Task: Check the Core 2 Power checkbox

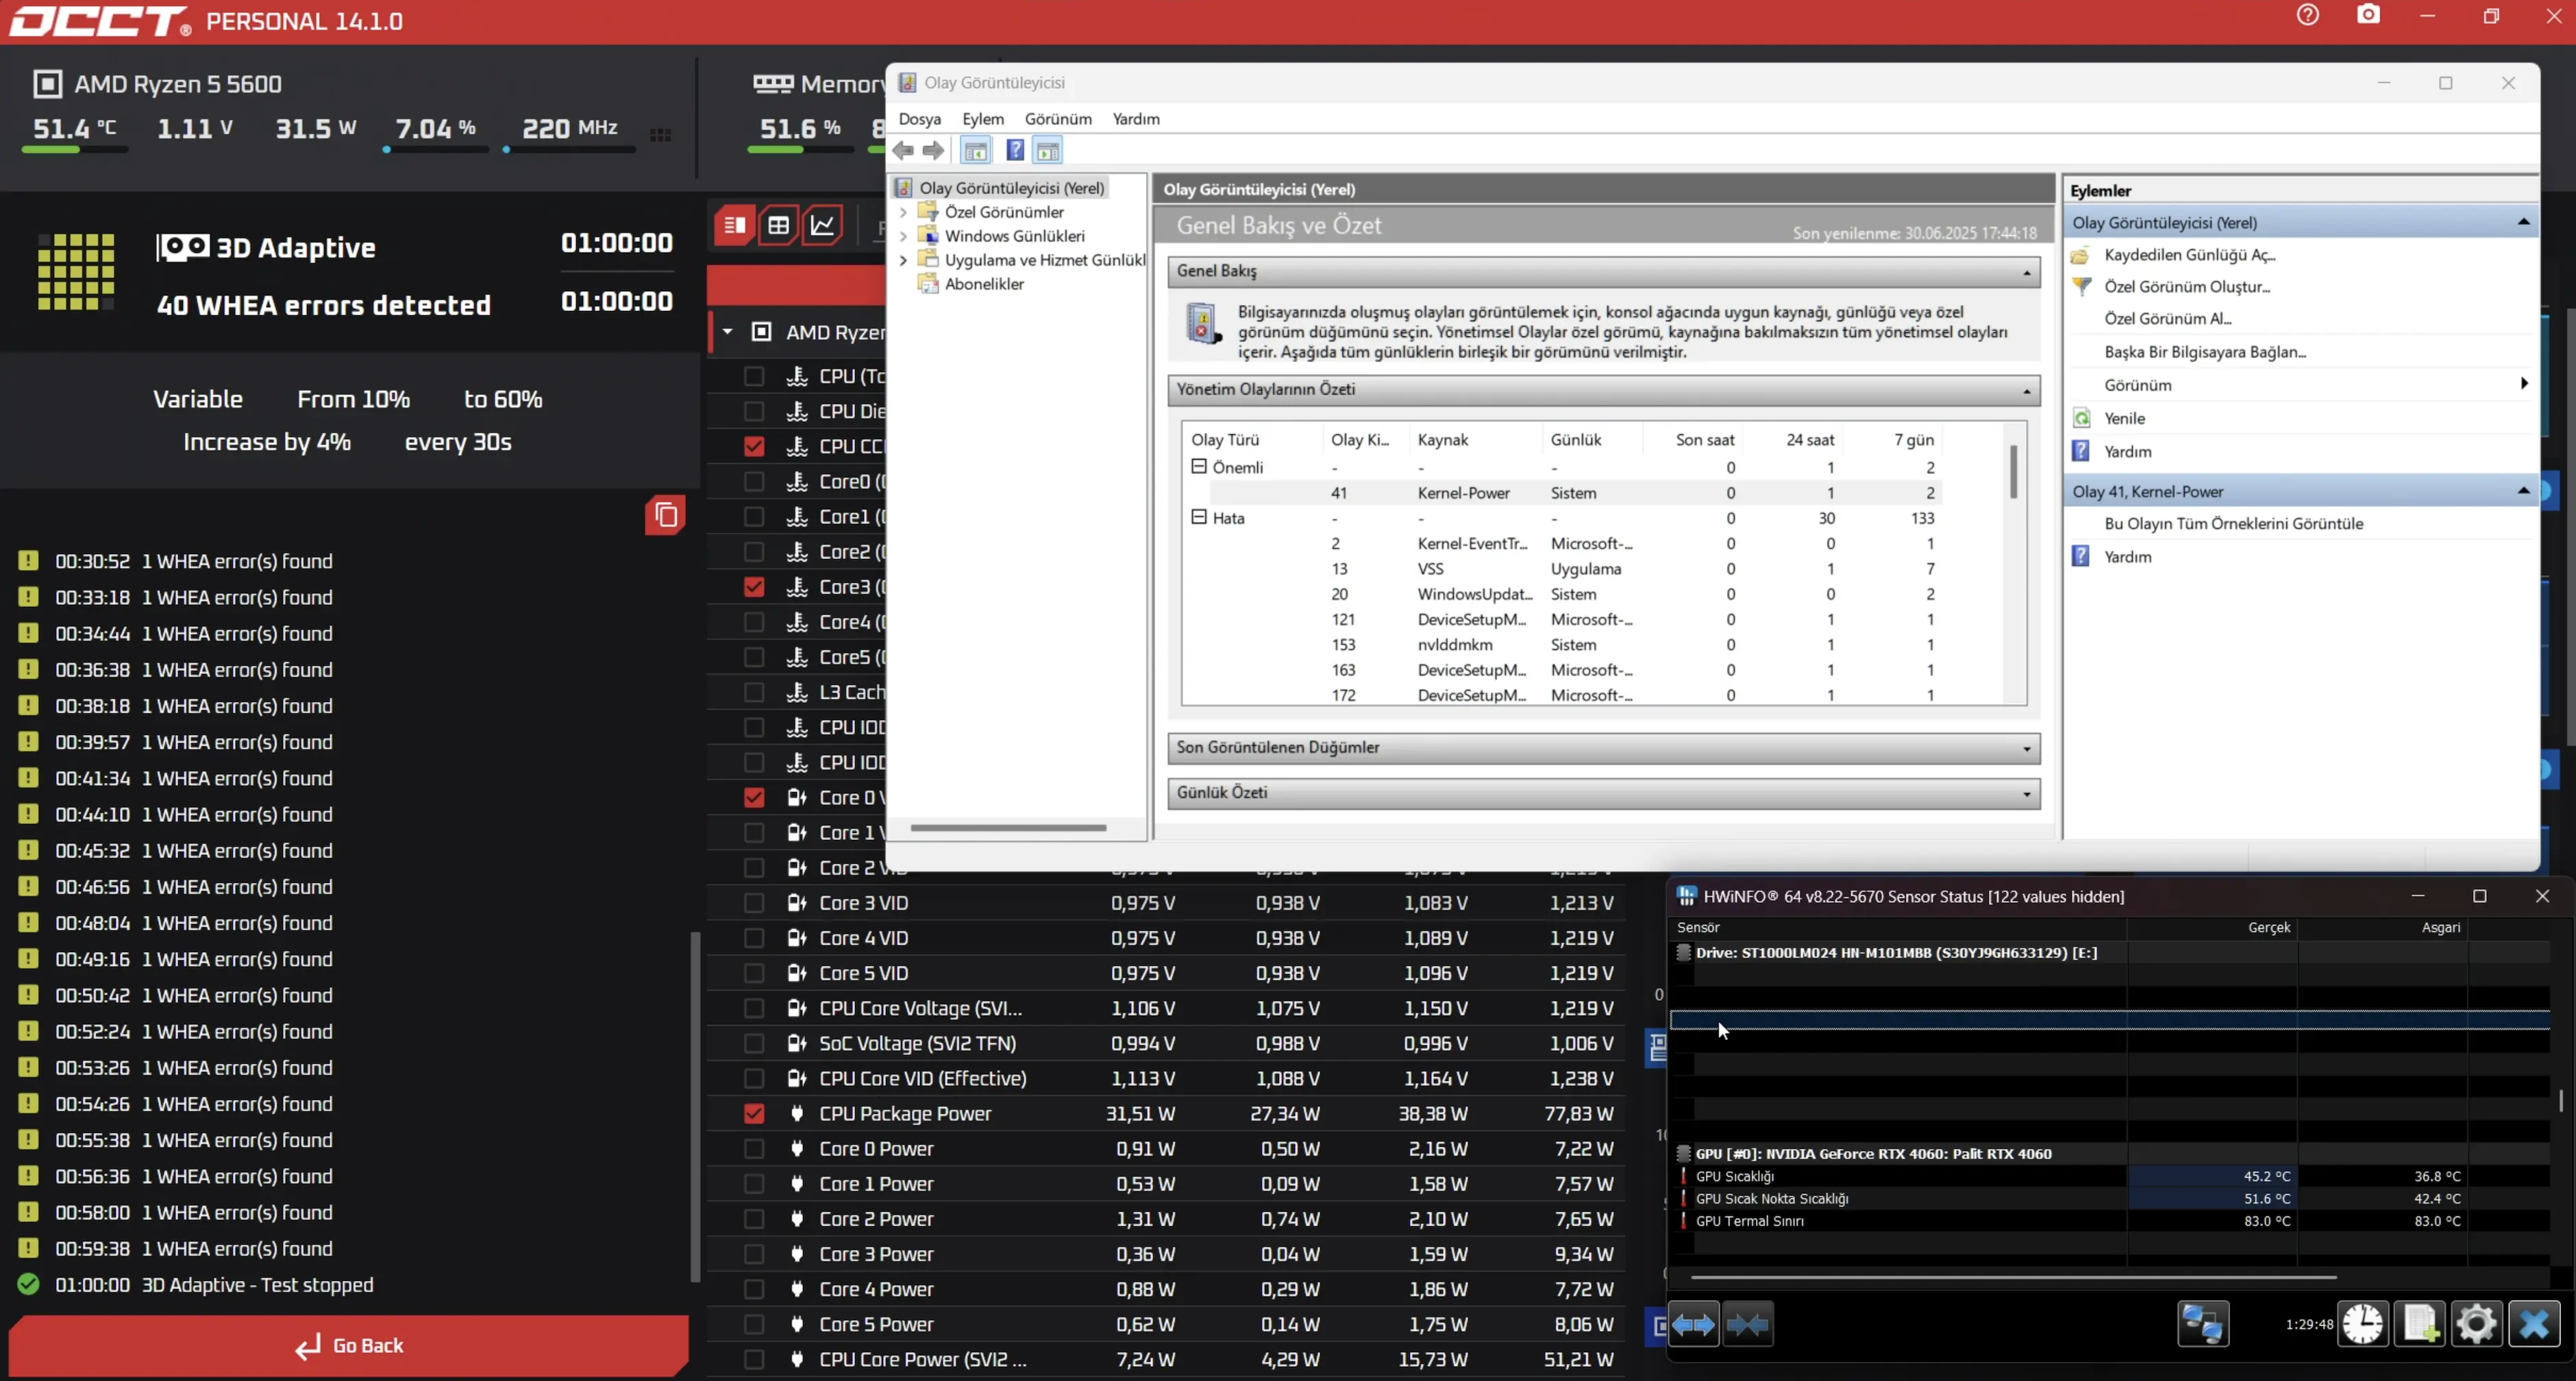Action: coord(754,1219)
